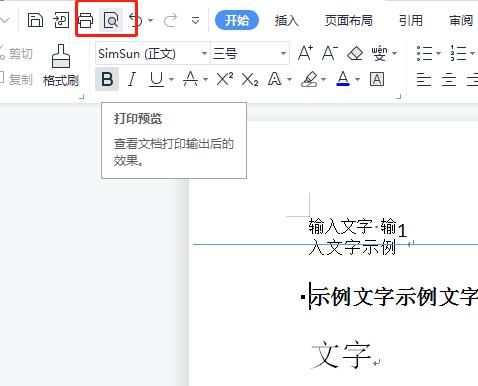The image size is (478, 386).
Task: Expand the font name dropdown arrow
Action: coord(204,53)
